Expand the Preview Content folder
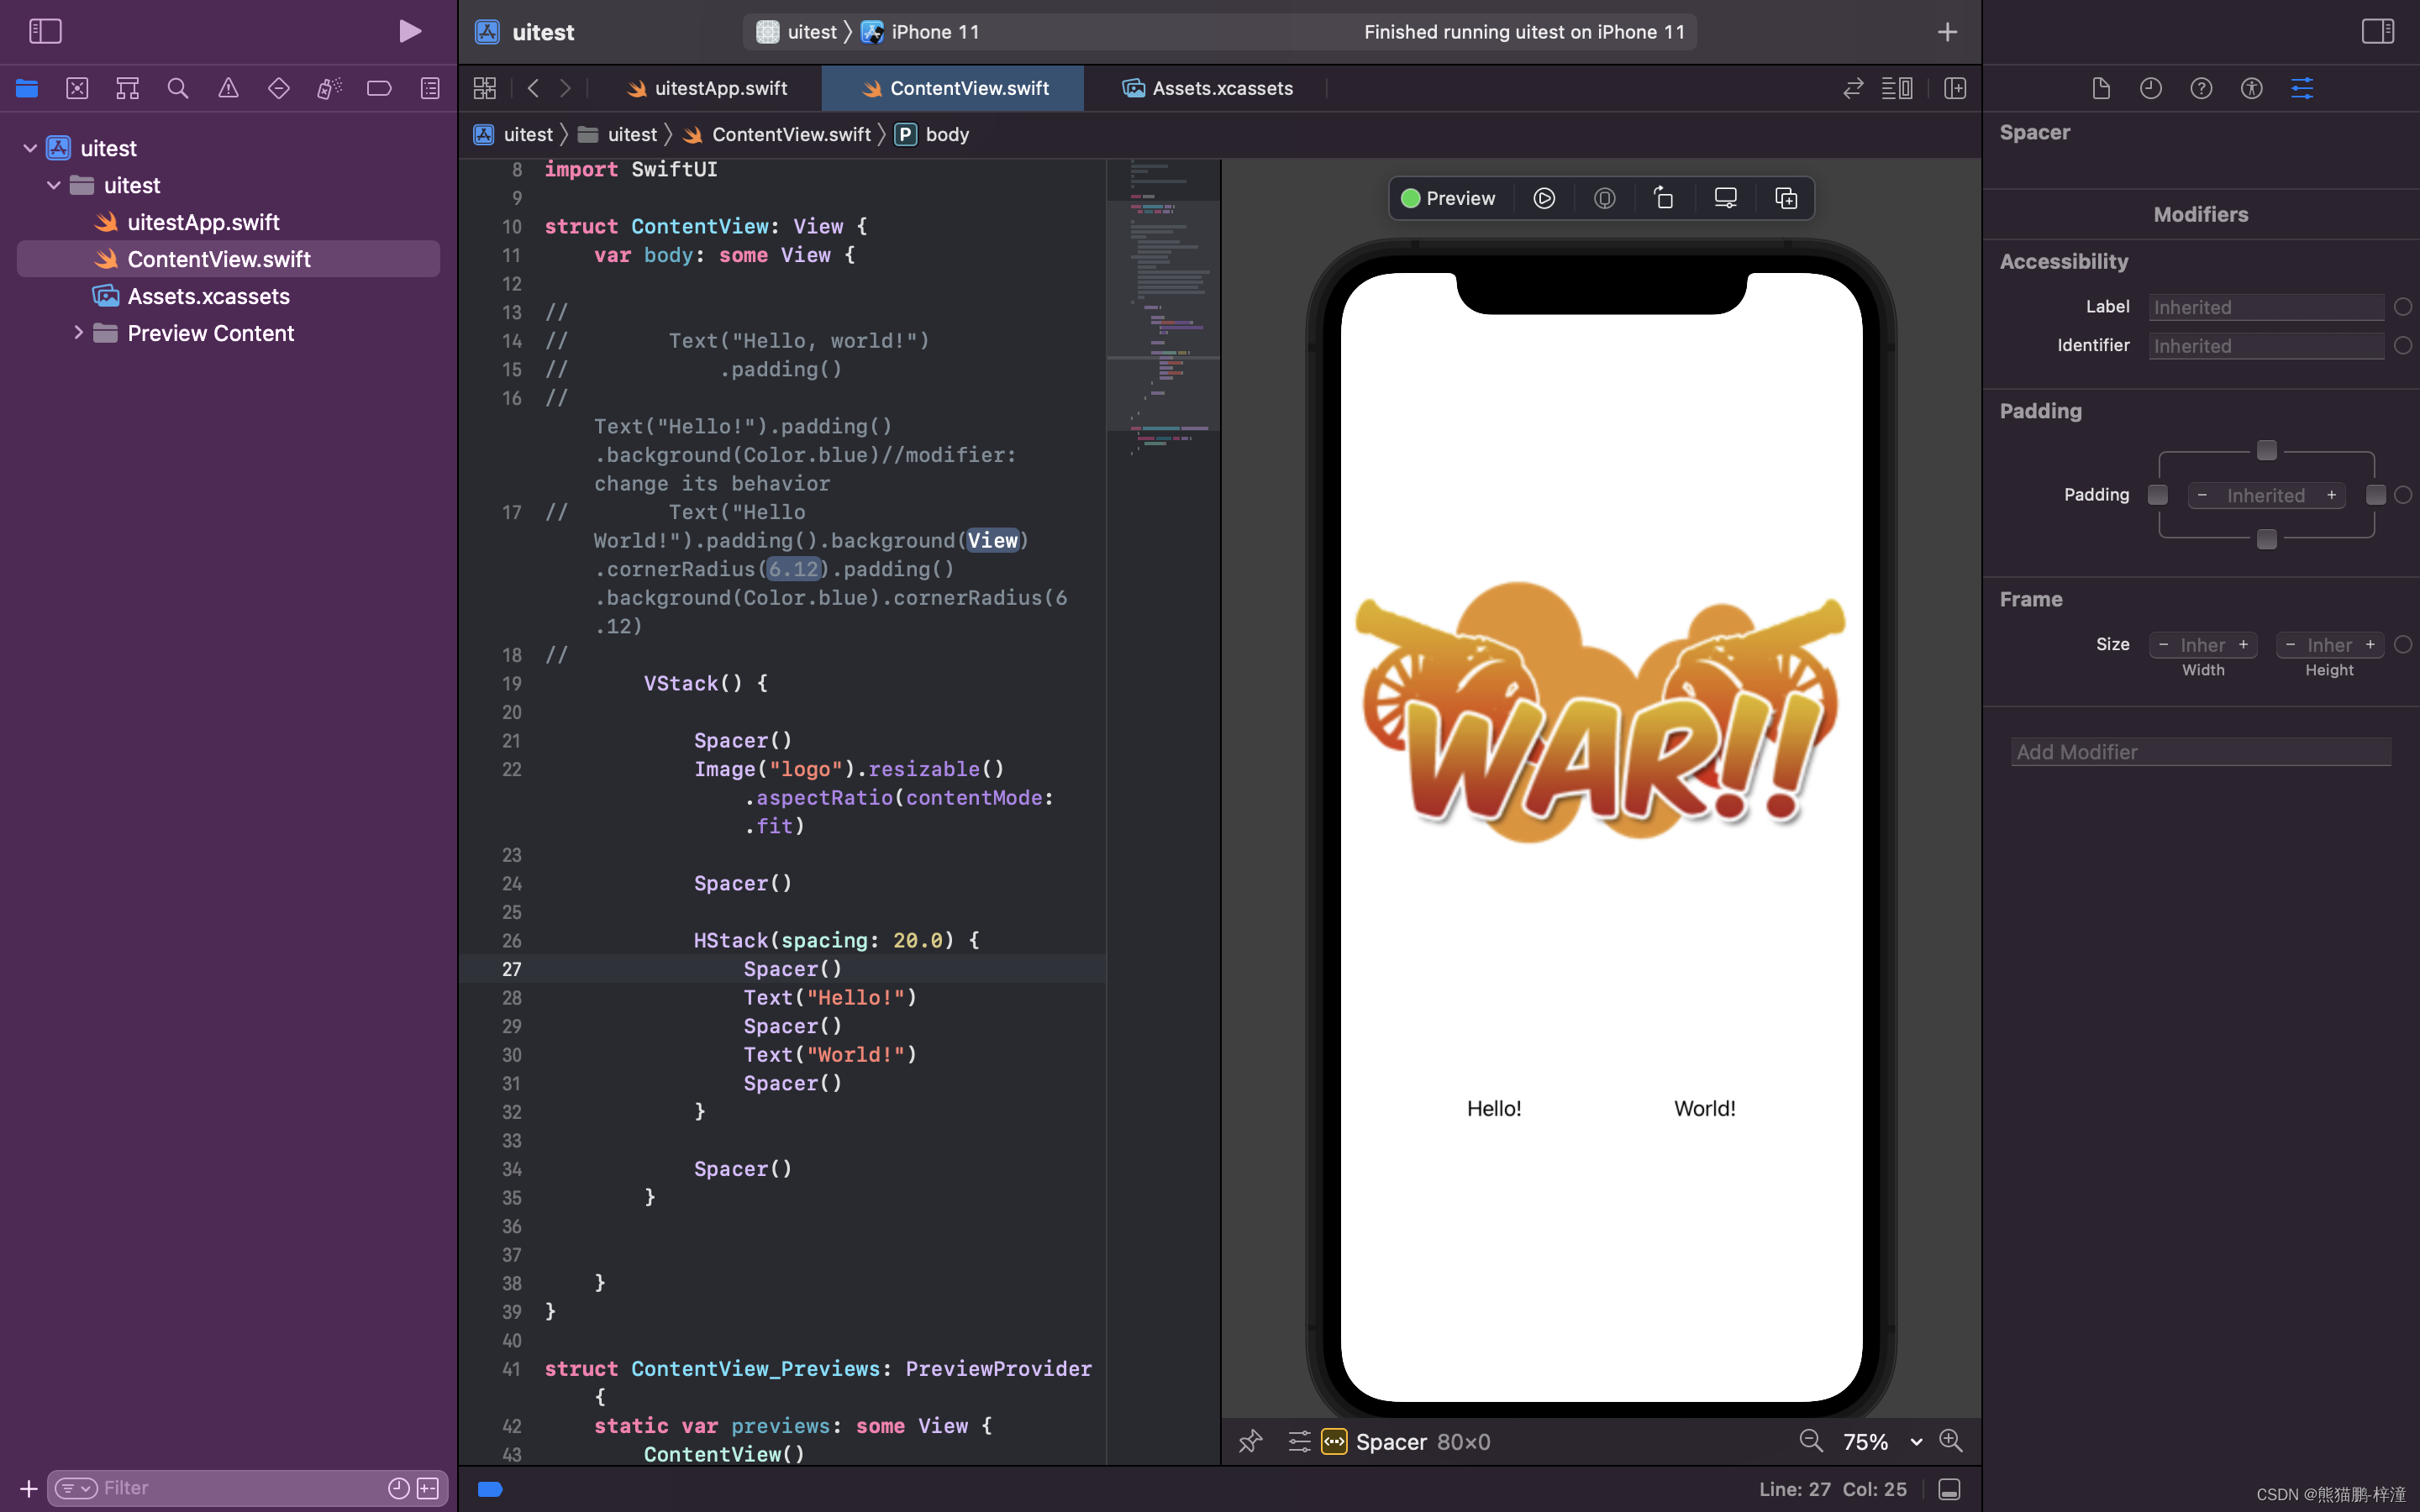The image size is (2420, 1512). tap(80, 333)
